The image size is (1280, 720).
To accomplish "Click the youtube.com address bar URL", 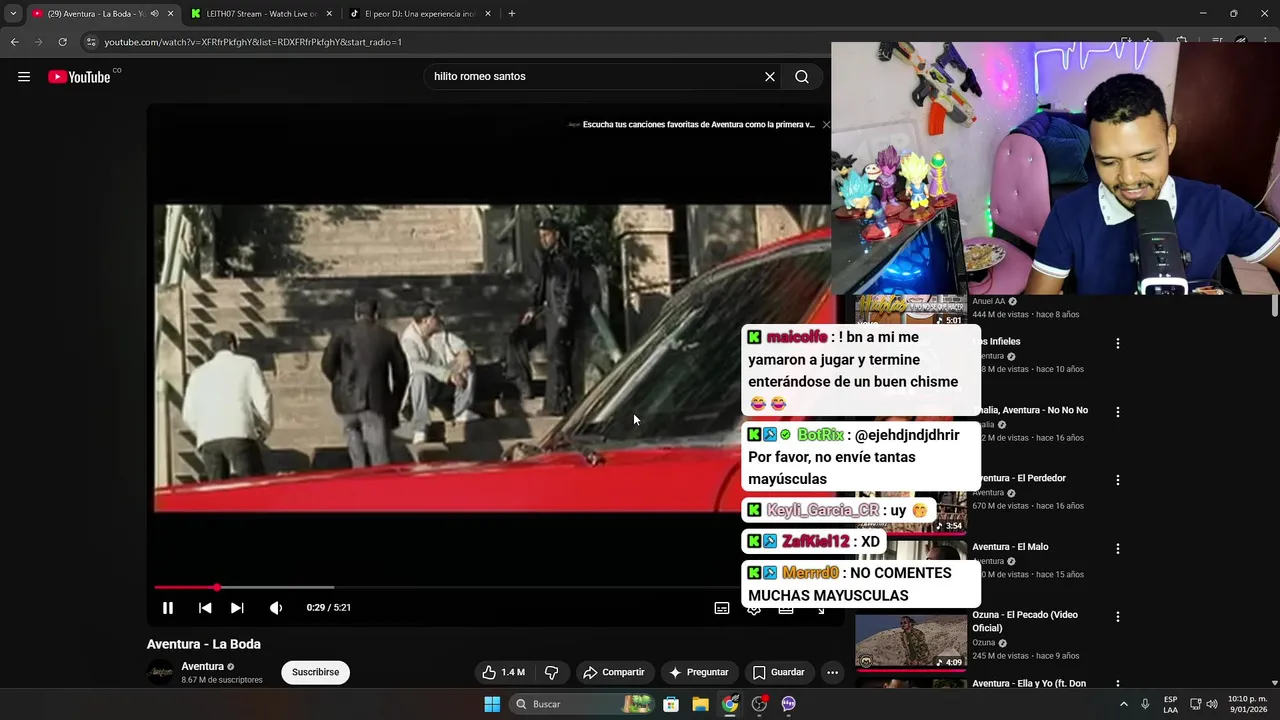I will pyautogui.click(x=253, y=42).
